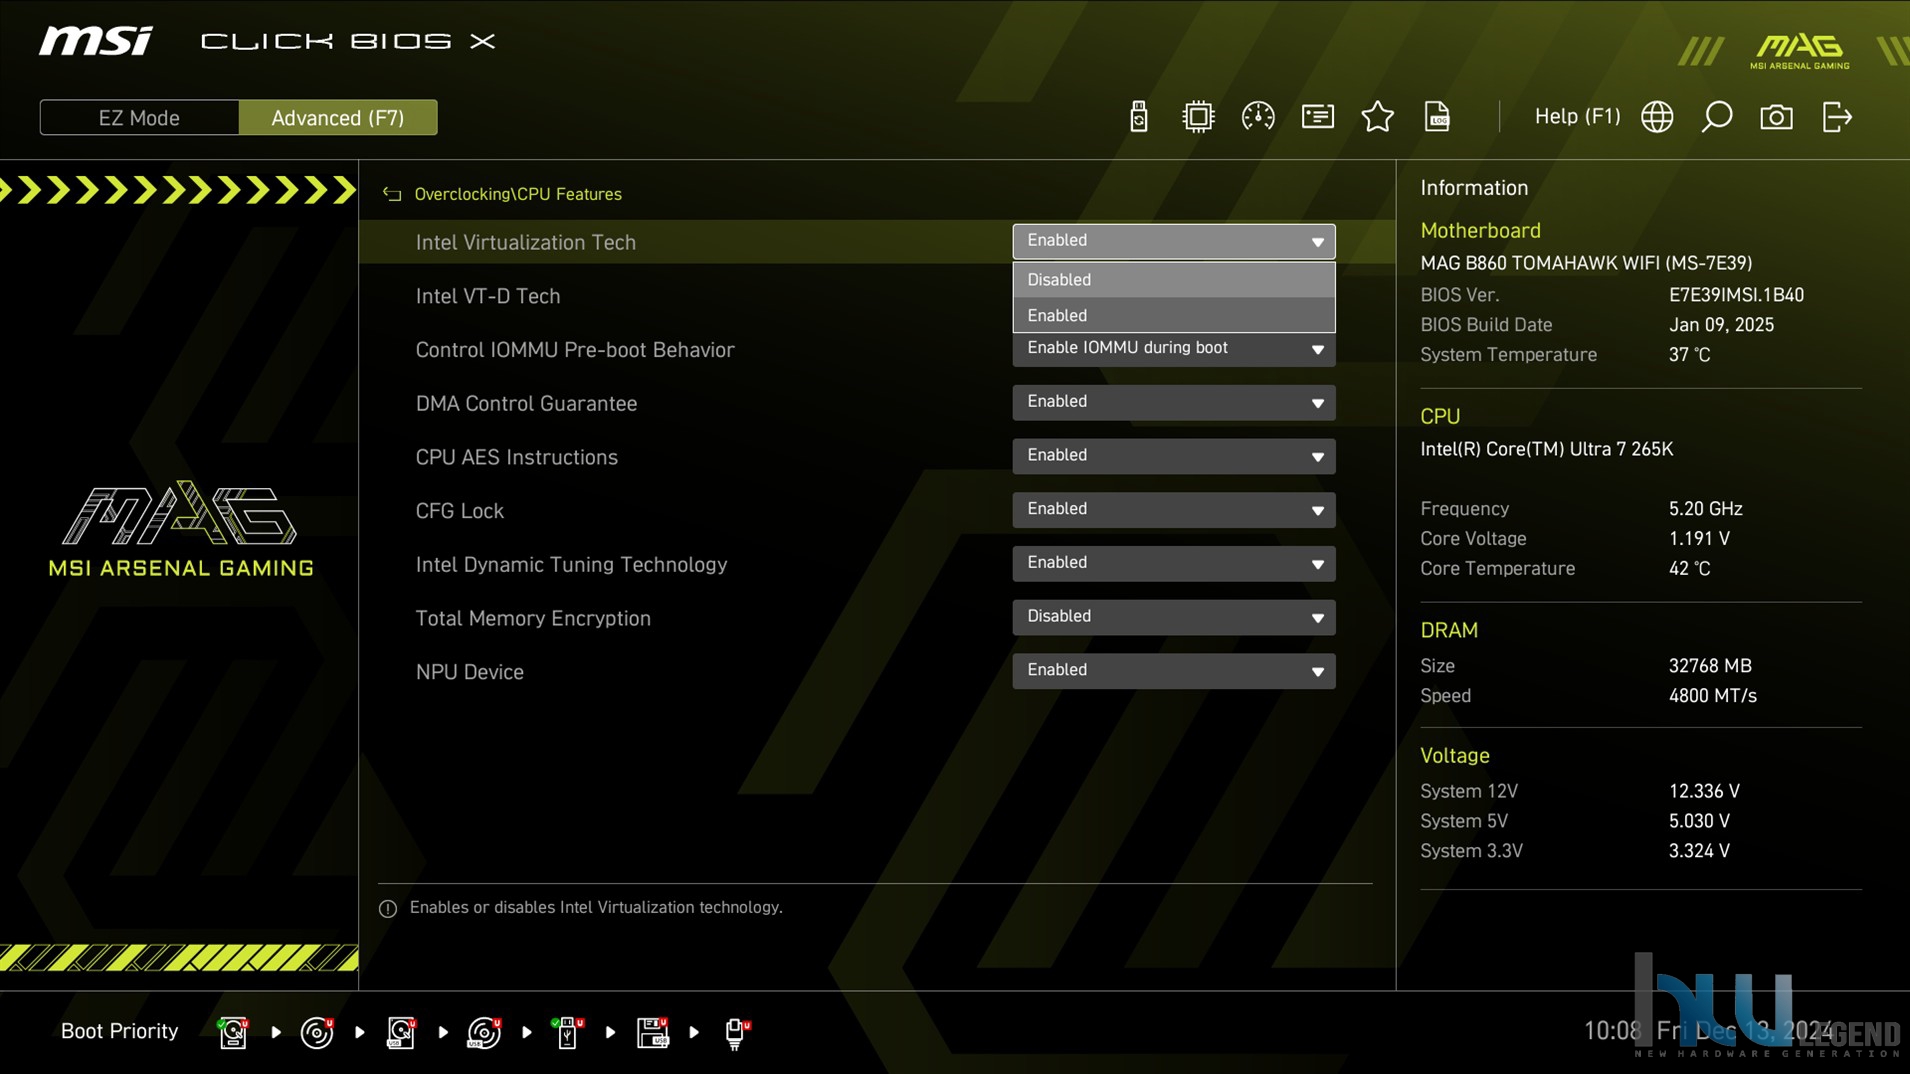Click the System 12V value 12.336 V
The width and height of the screenshot is (1910, 1074).
(x=1704, y=791)
